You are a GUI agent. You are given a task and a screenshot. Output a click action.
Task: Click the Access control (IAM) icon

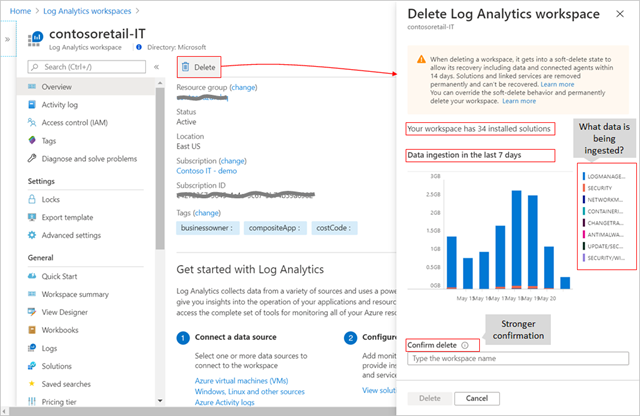tap(32, 122)
